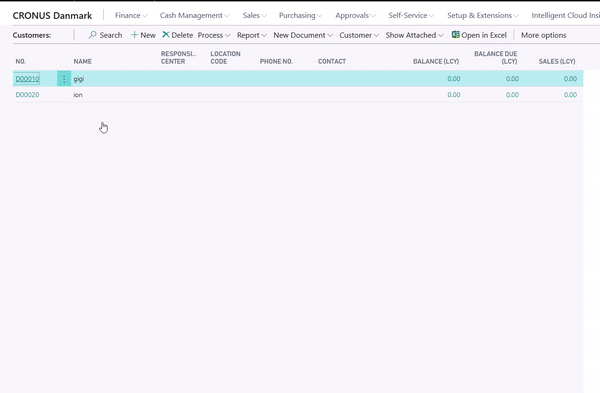Click the Excel icon beside Open in Excel
Screen dimensions: 600x393
[x=455, y=34]
